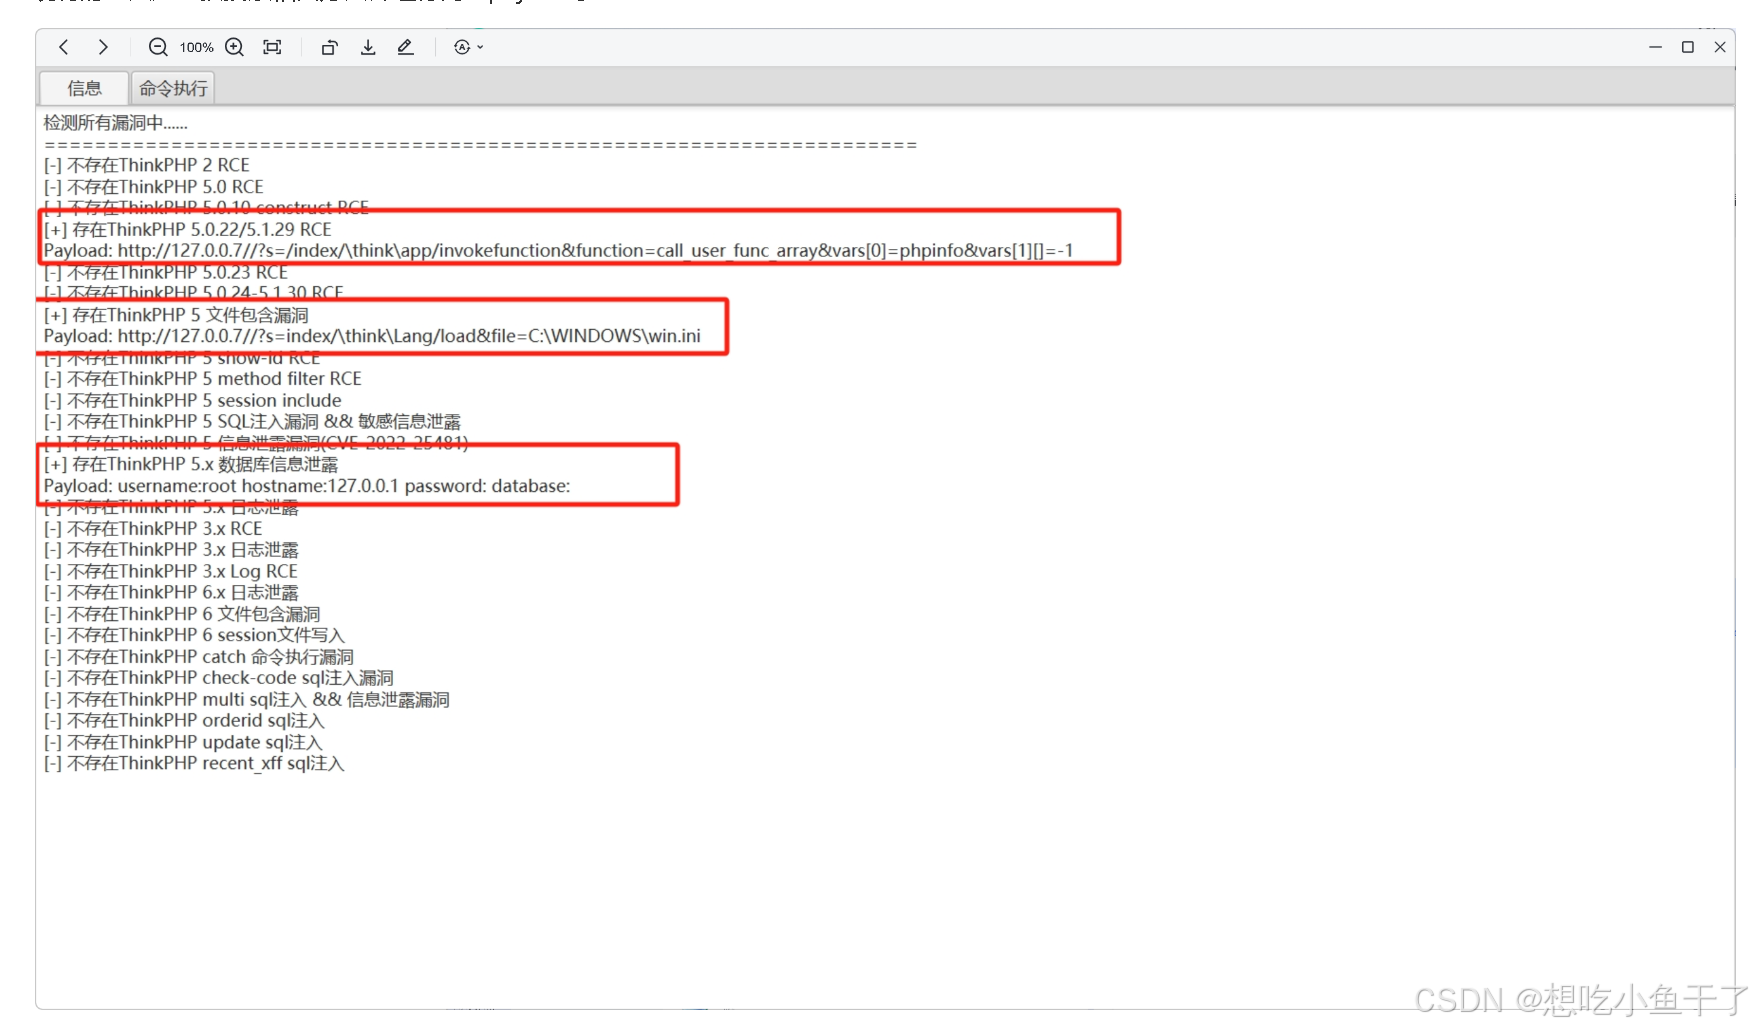Switch to the 信息 tab
Viewport: 1756px width, 1030px height.
pyautogui.click(x=84, y=88)
